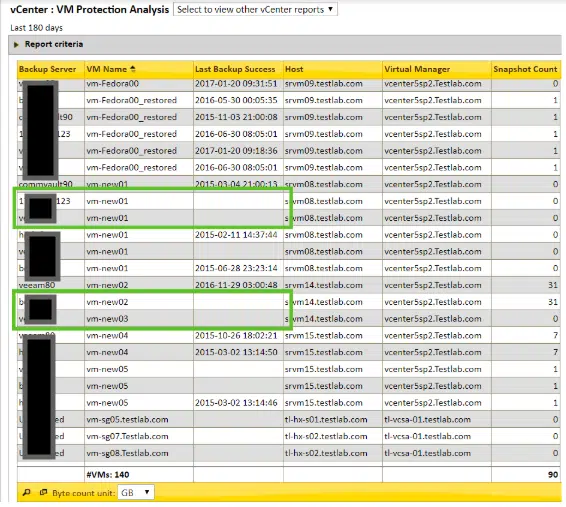The image size is (566, 507).
Task: Expand the Report criteria section triangle
Action: click(16, 44)
